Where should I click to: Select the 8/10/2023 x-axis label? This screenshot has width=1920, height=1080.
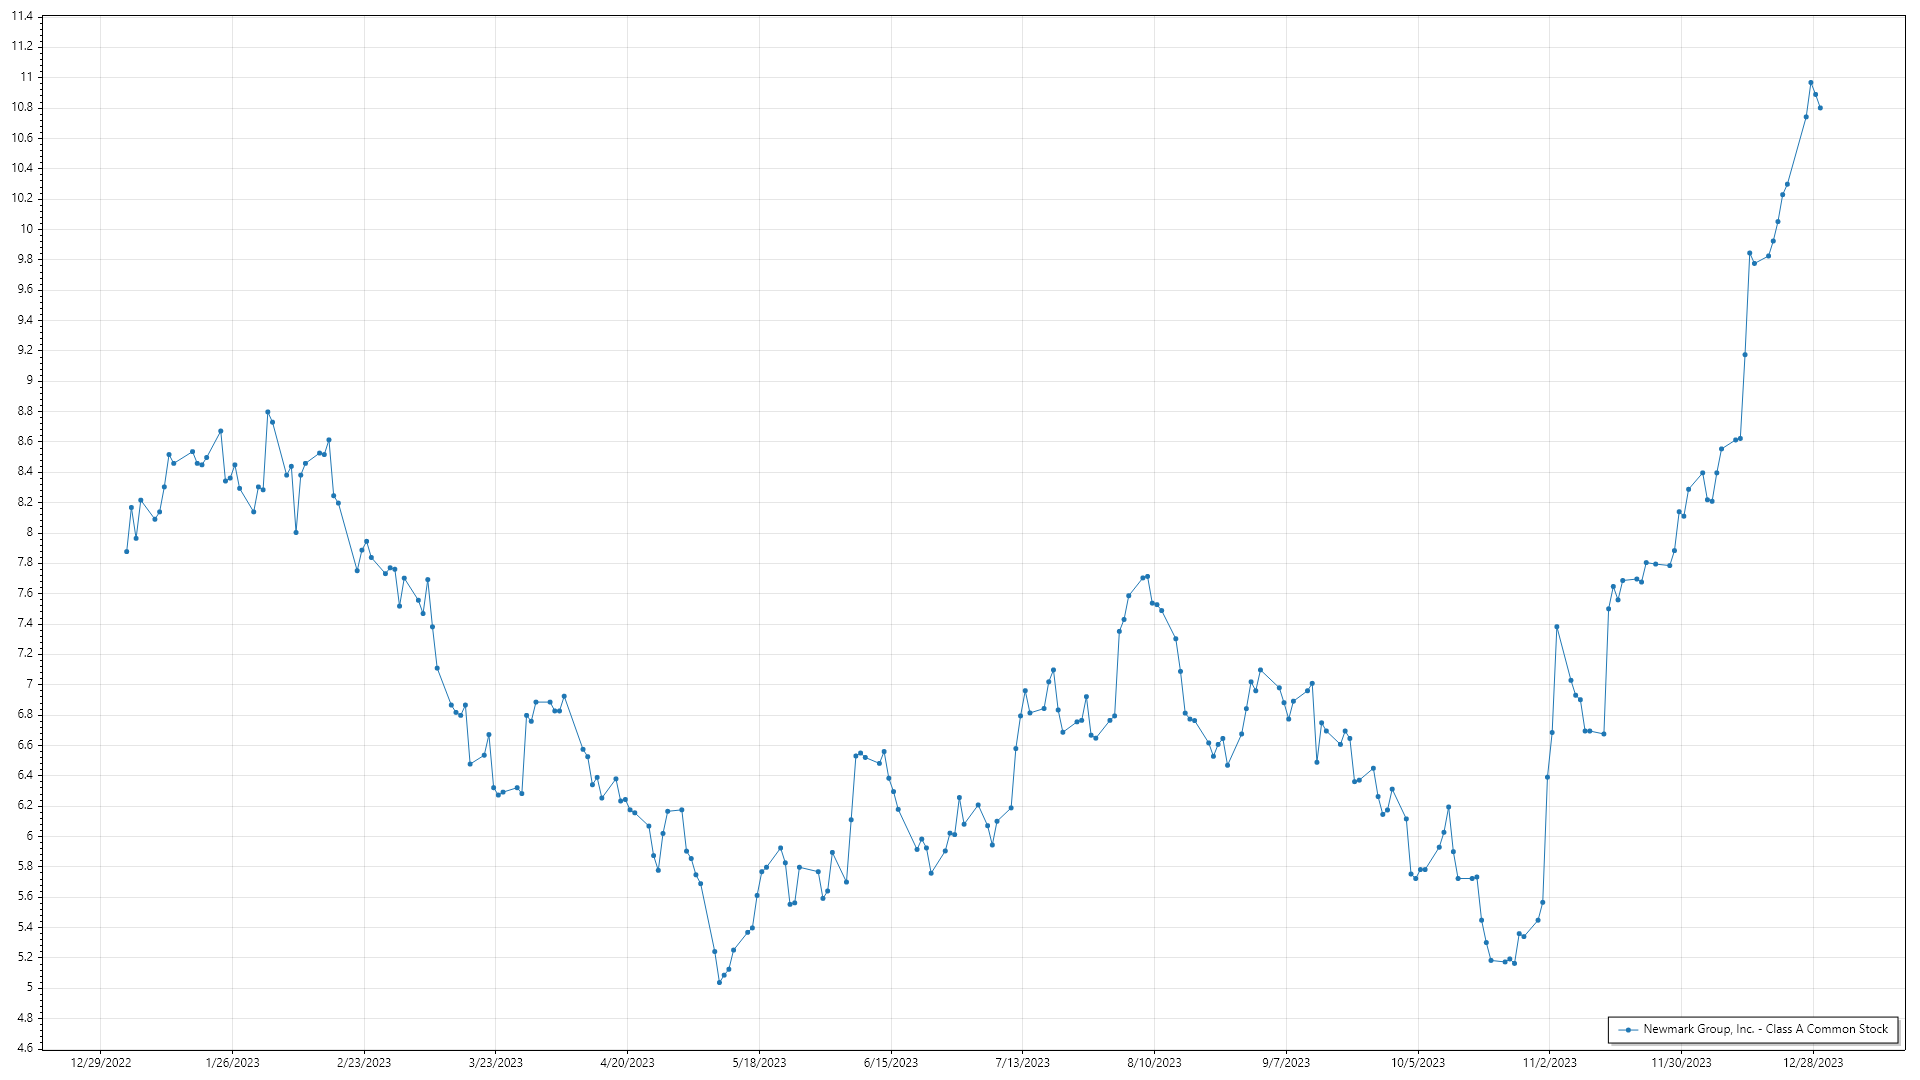pyautogui.click(x=1154, y=1063)
